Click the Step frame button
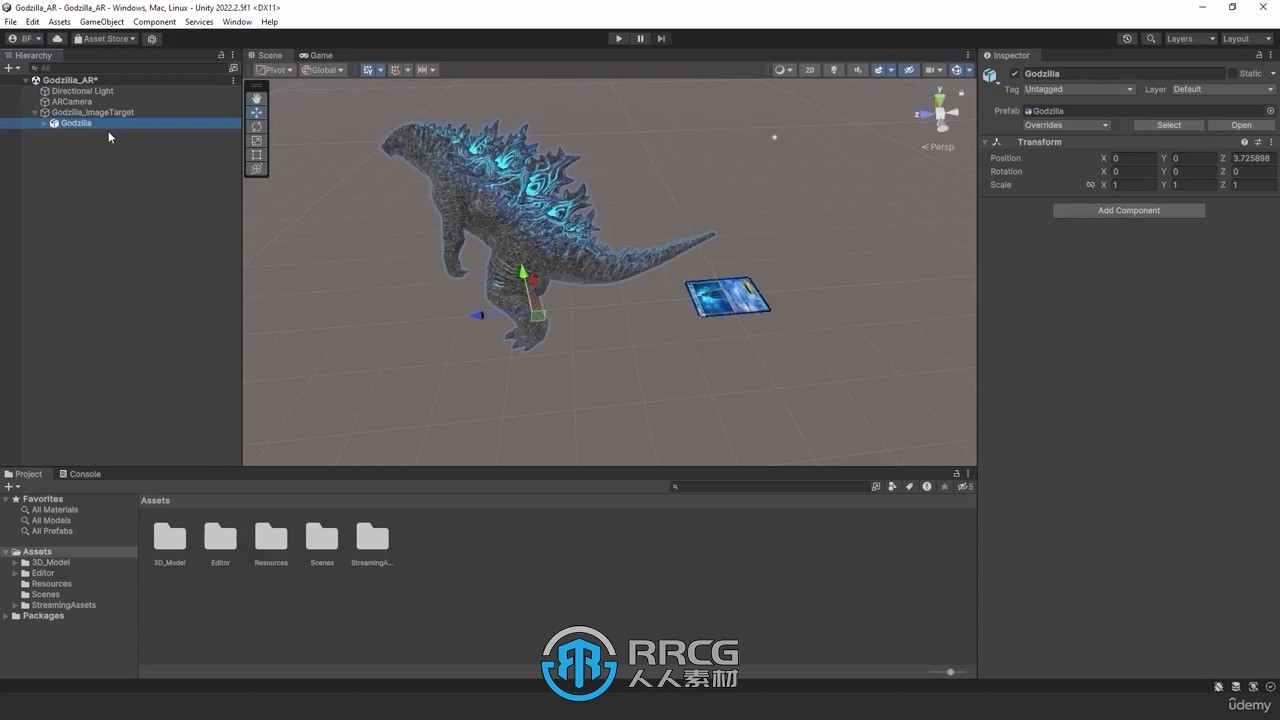Image resolution: width=1280 pixels, height=720 pixels. coord(661,39)
